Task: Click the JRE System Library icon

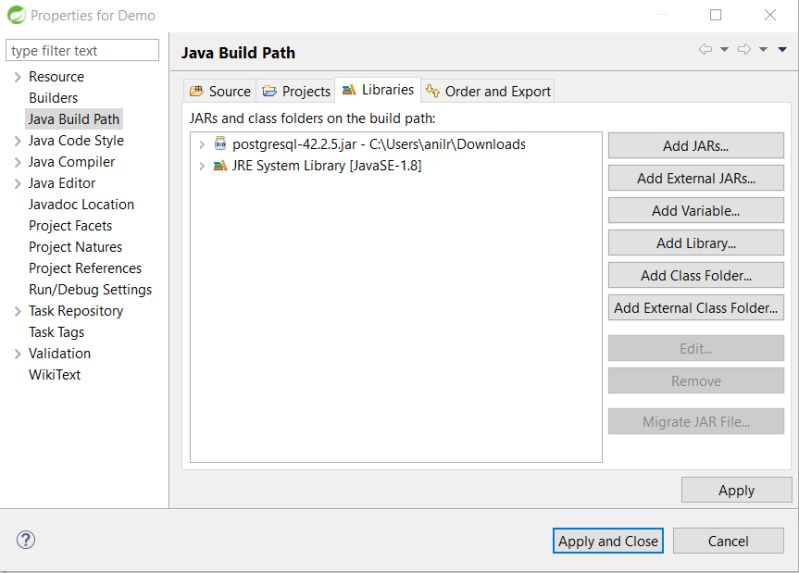Action: pyautogui.click(x=220, y=166)
